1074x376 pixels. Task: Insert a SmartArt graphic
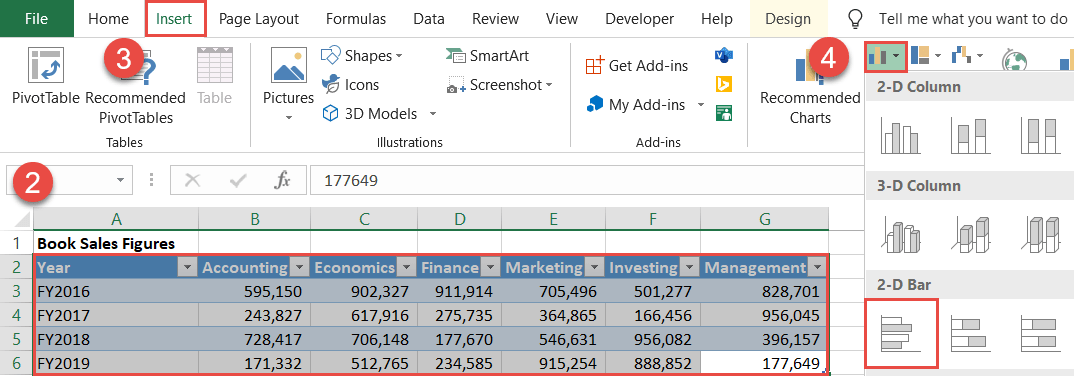(x=487, y=55)
